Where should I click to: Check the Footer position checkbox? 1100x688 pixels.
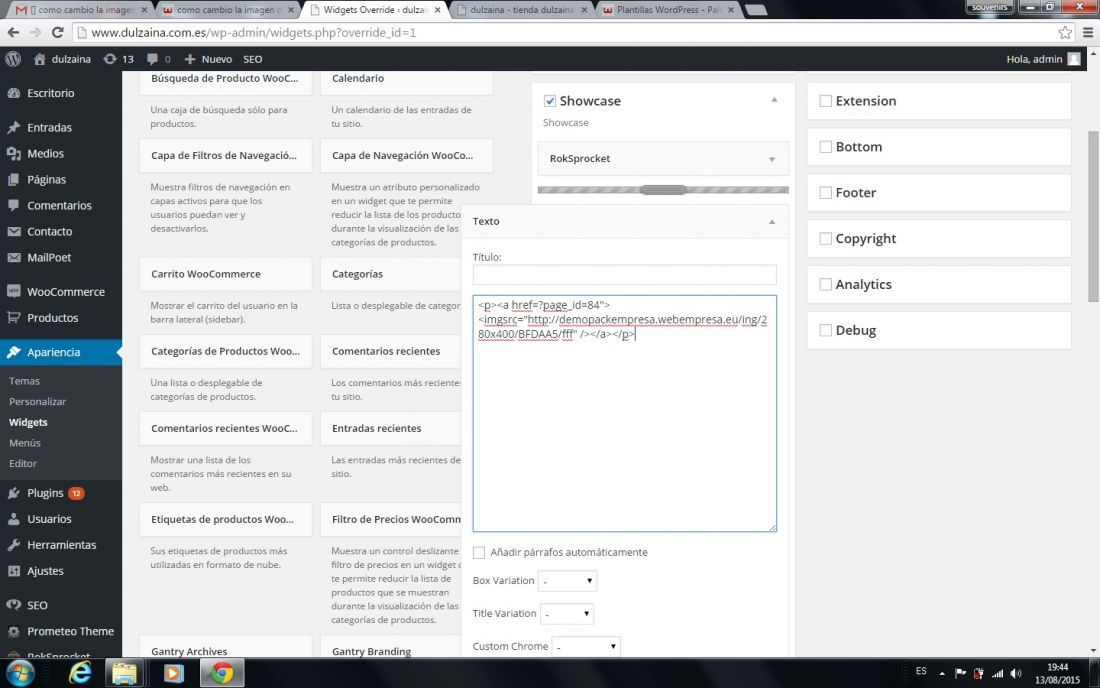[x=826, y=193]
